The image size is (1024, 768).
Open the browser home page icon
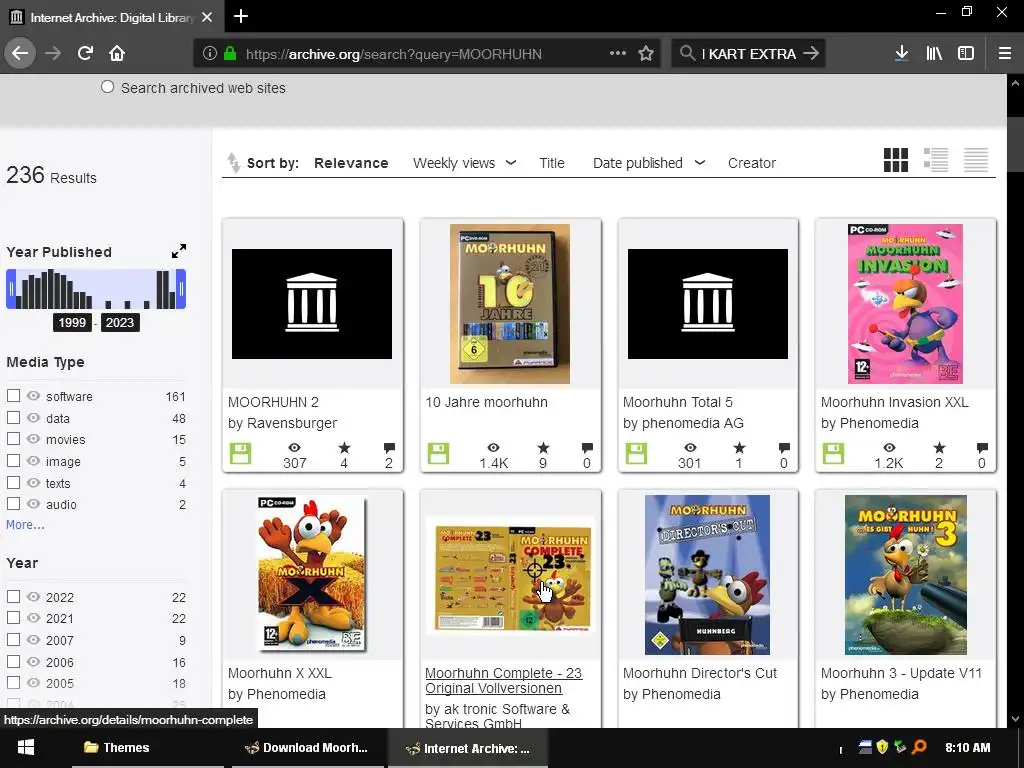pos(117,54)
